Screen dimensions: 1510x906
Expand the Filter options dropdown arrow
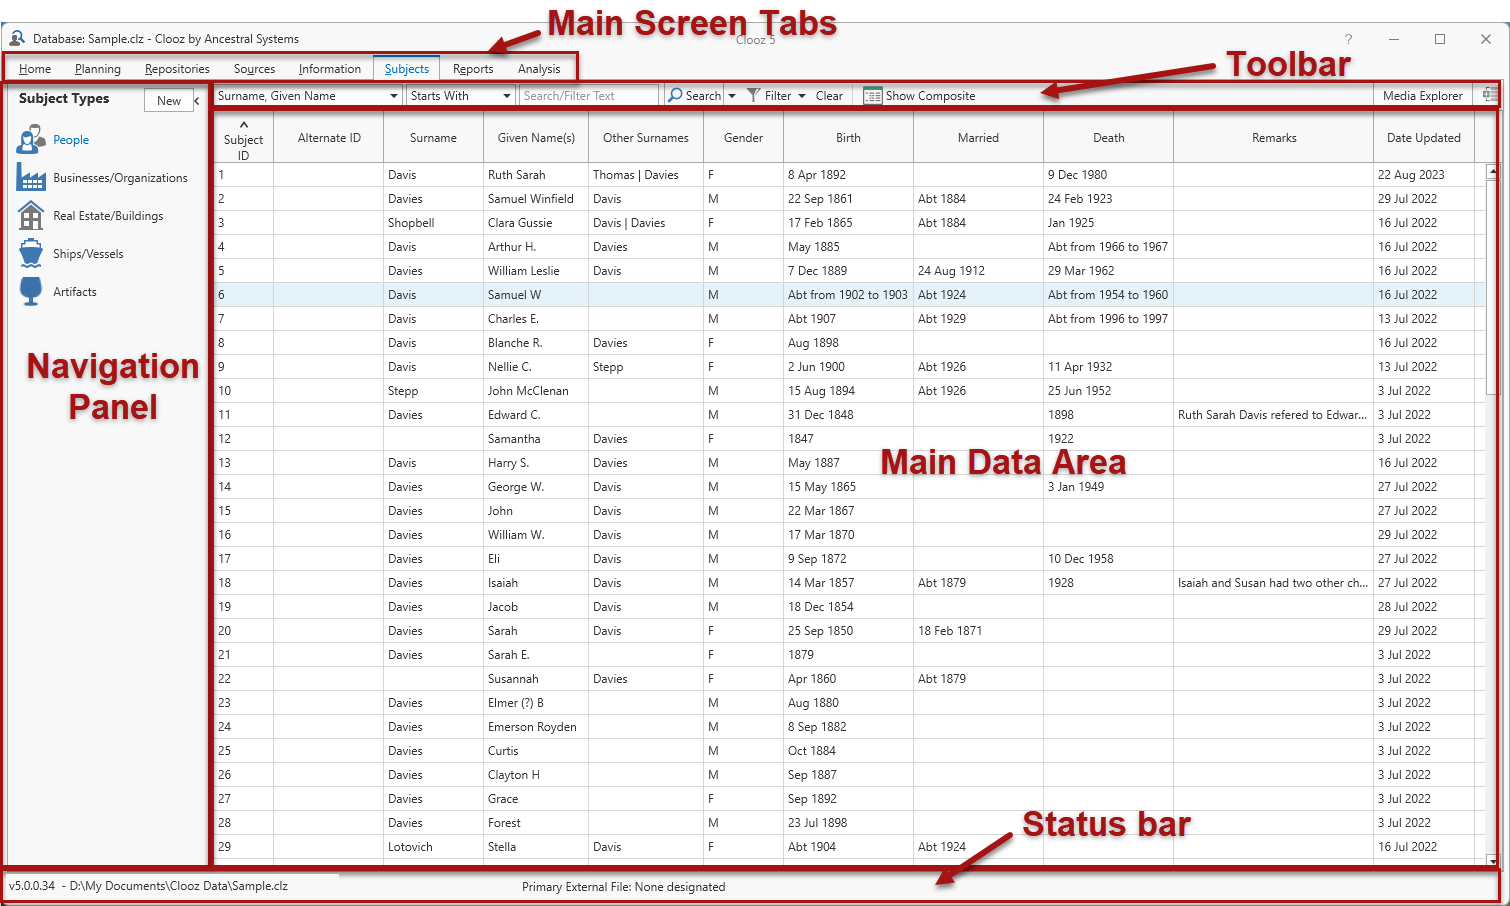[x=802, y=96]
